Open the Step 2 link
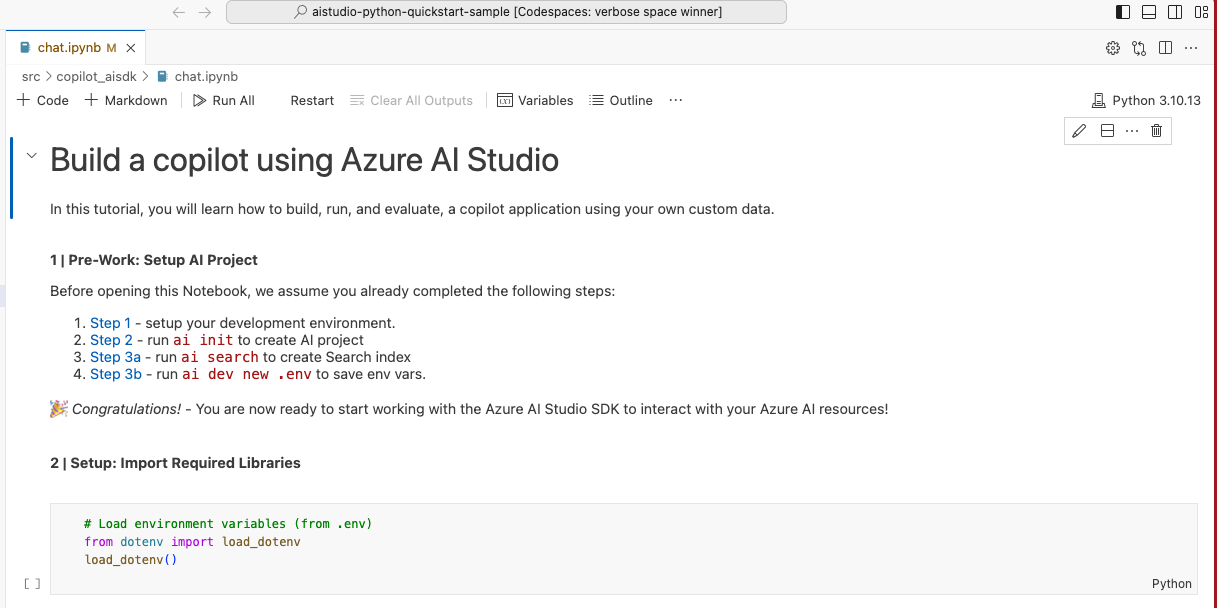The height and width of the screenshot is (608, 1217). [x=111, y=340]
